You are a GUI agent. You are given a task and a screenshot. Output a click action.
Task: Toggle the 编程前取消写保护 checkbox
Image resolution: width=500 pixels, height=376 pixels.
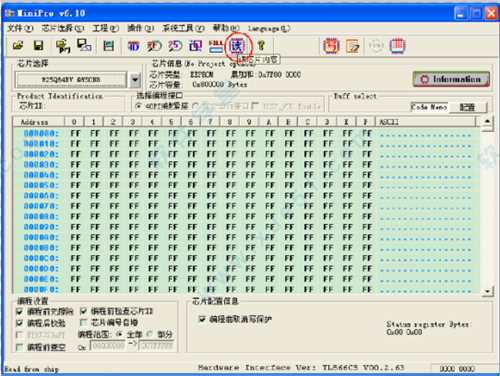(202, 319)
